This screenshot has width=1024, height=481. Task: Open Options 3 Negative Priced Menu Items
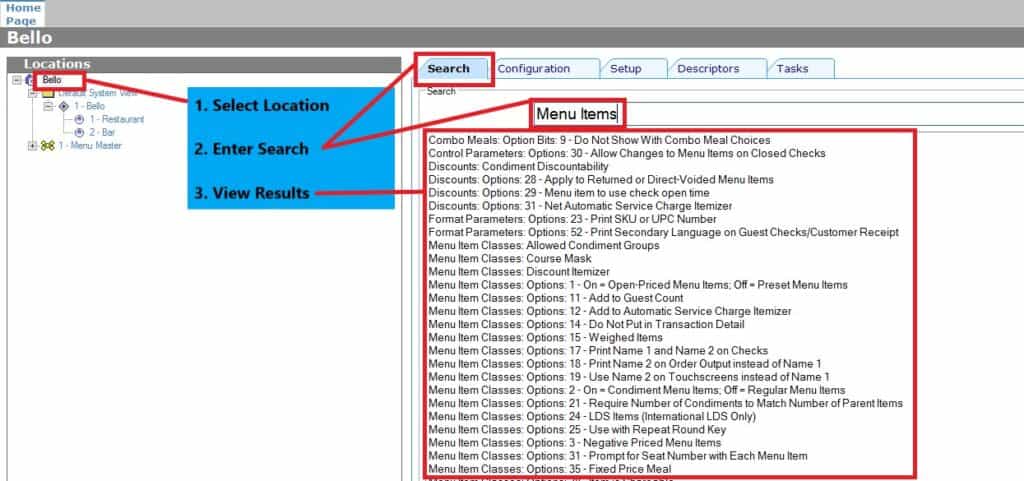(575, 442)
